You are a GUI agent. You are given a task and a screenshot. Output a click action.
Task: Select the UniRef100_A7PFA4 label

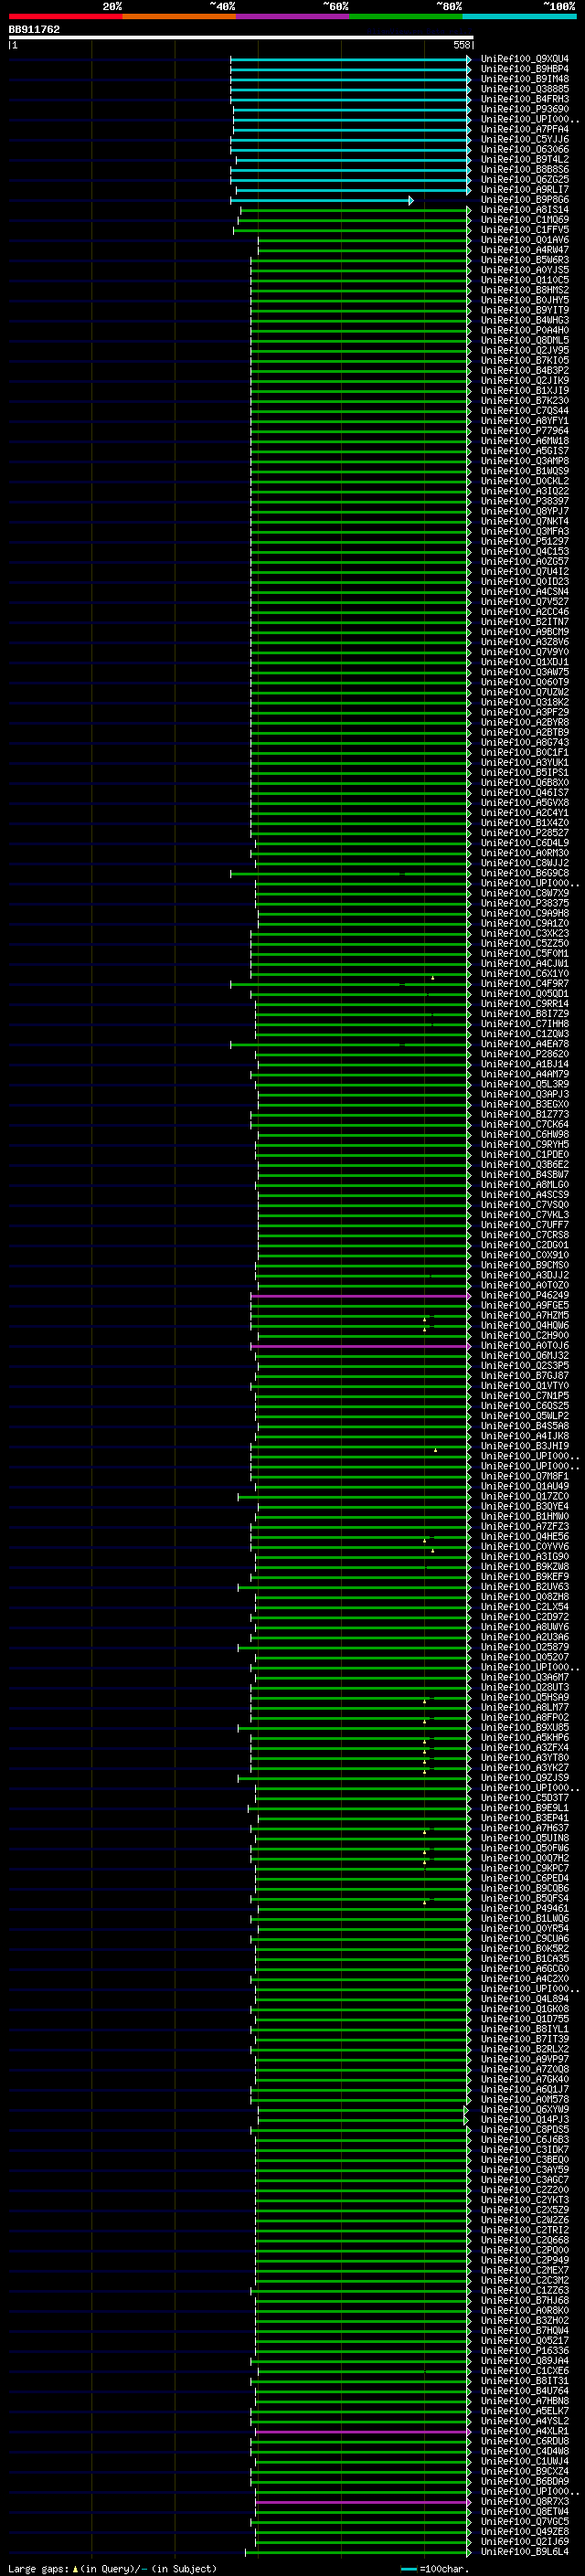[524, 129]
